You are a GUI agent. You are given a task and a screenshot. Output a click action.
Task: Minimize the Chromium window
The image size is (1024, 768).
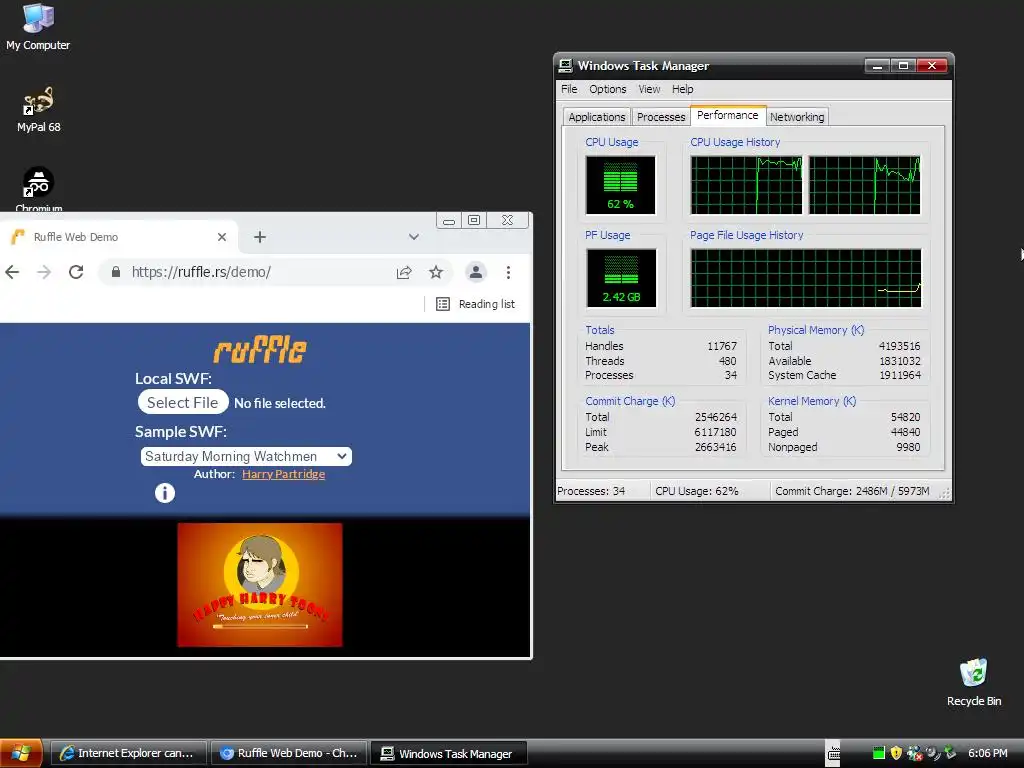449,221
